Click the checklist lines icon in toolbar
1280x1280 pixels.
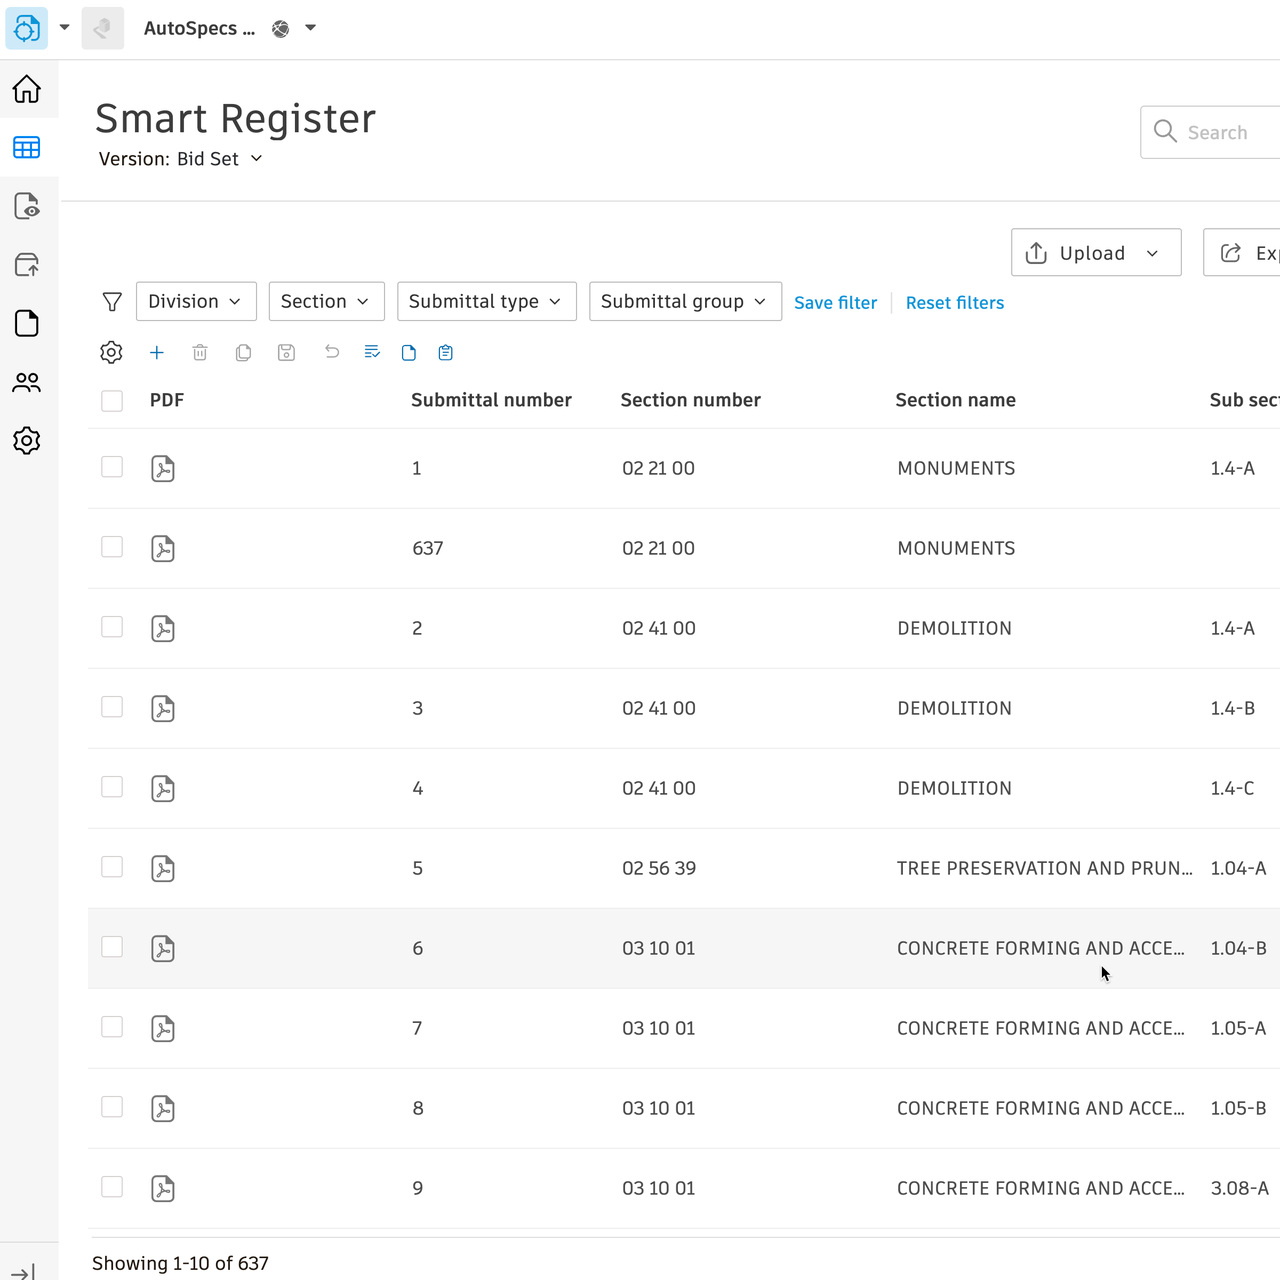tap(372, 352)
